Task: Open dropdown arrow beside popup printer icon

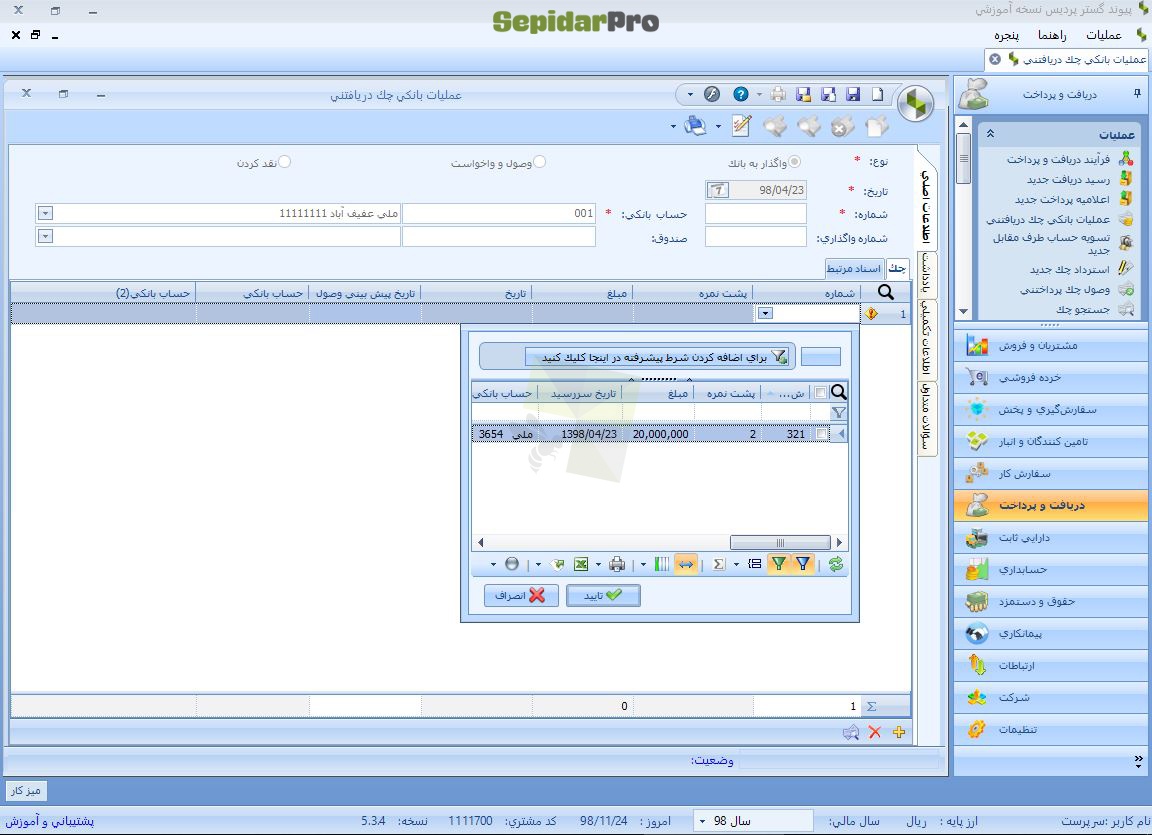Action: [x=598, y=564]
